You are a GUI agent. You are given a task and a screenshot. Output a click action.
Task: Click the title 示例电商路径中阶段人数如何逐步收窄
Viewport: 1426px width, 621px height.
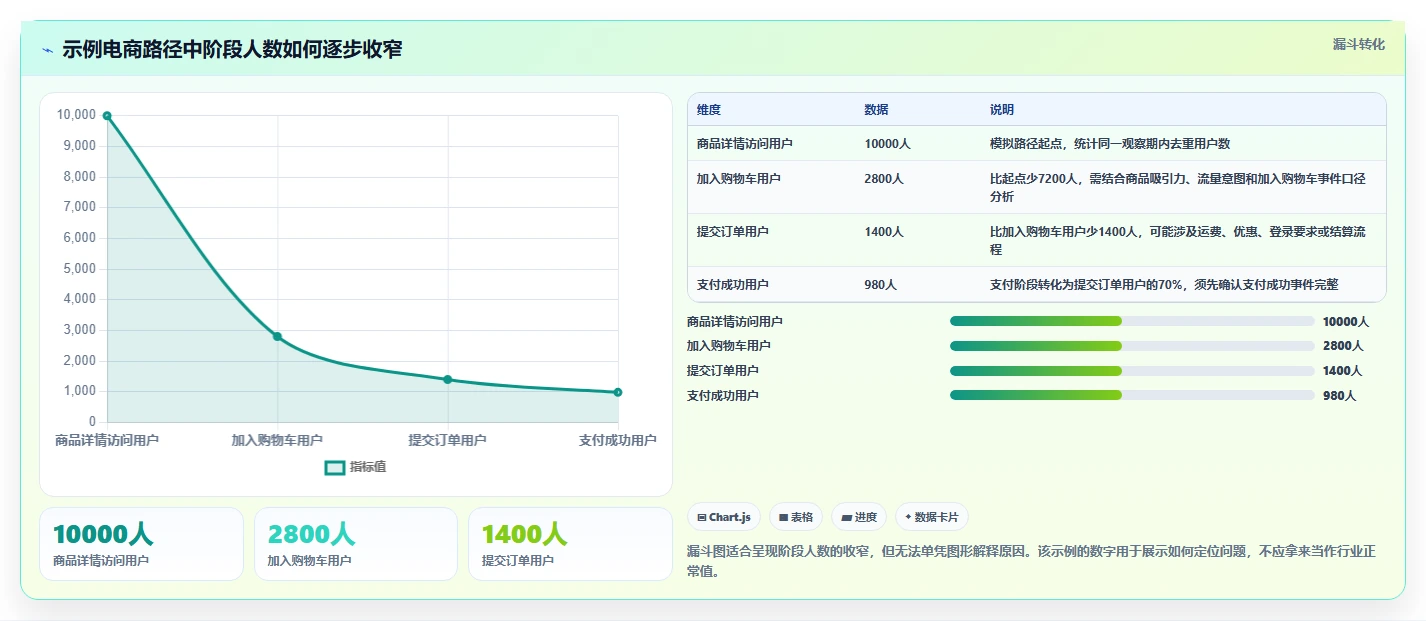pos(232,50)
